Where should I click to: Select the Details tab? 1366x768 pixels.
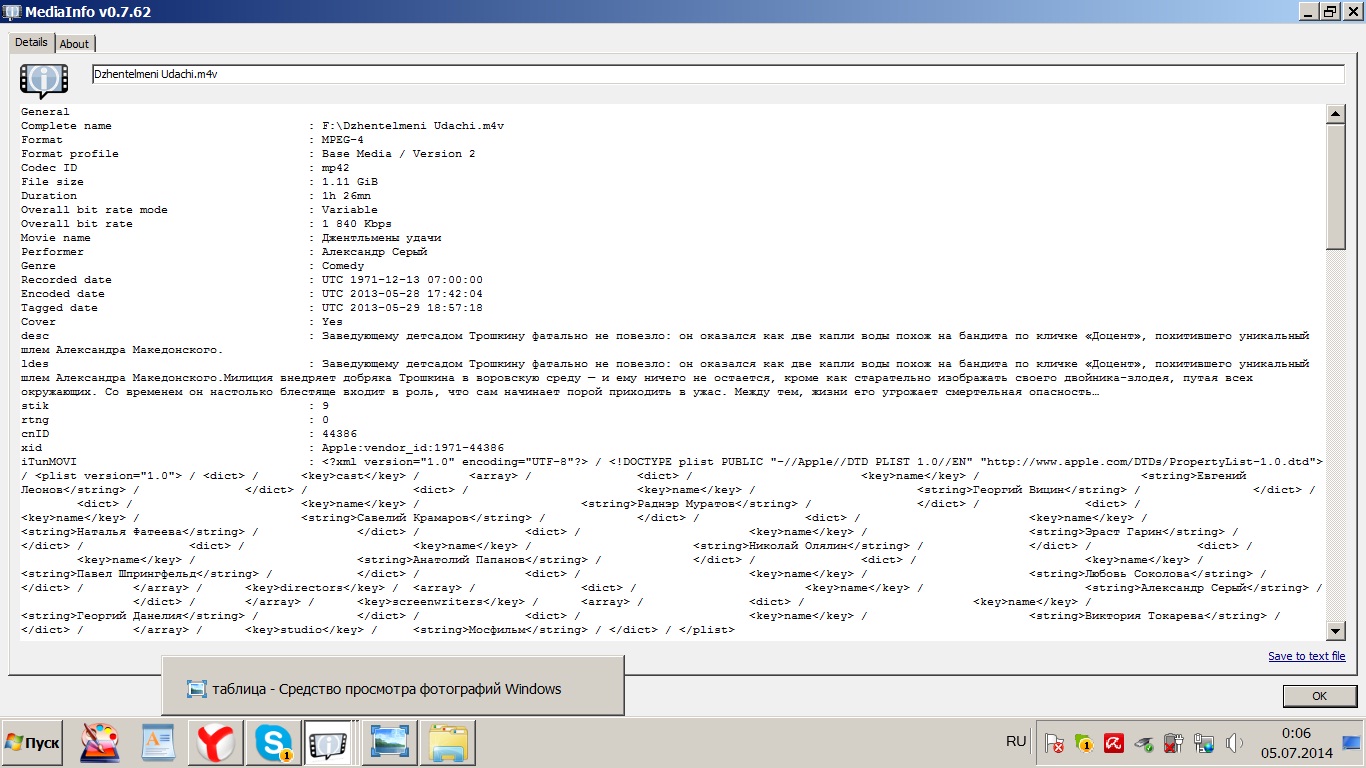pos(31,42)
